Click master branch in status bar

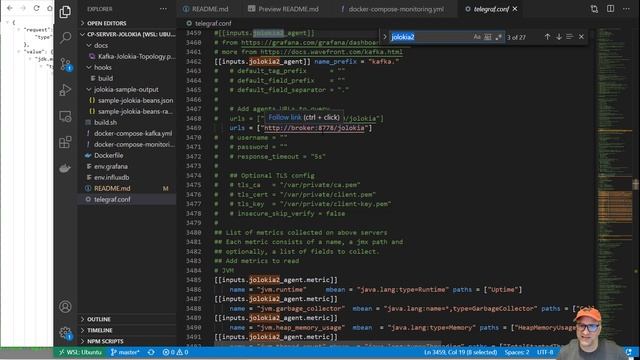(x=125, y=352)
